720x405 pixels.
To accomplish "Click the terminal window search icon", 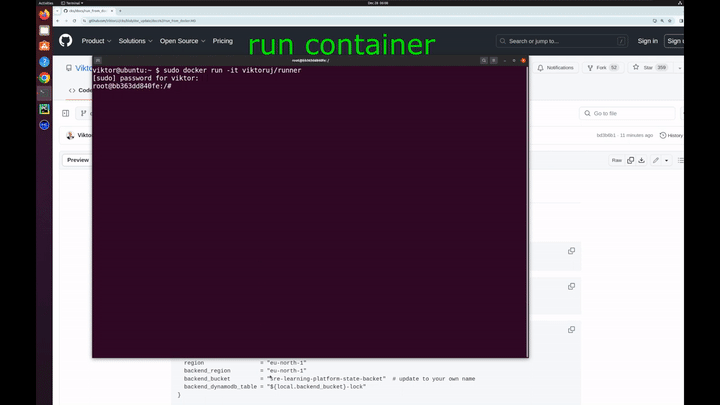I will pos(484,61).
